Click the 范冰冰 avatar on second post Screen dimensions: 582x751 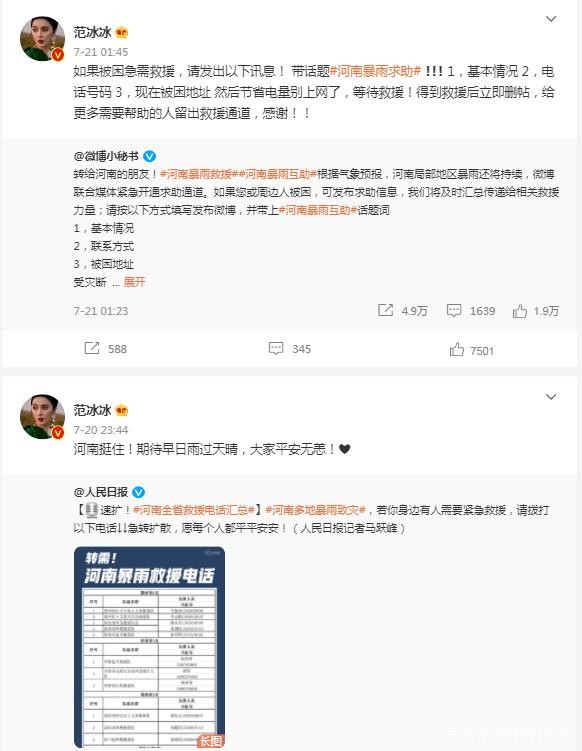tap(42, 417)
